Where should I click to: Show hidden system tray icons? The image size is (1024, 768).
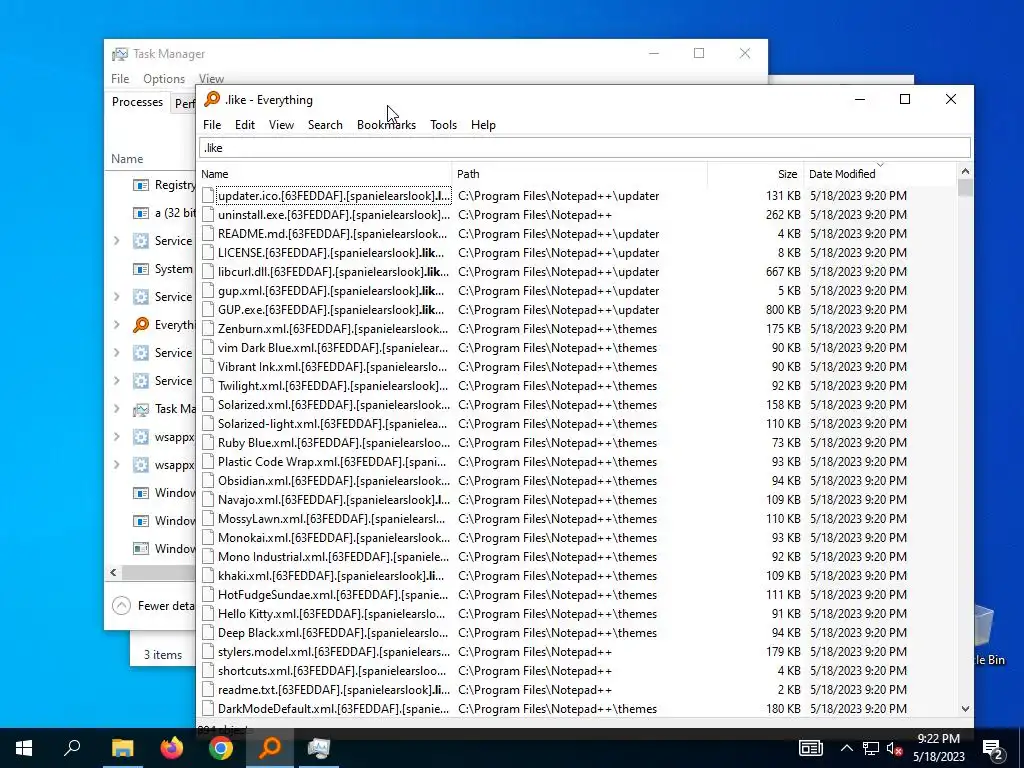[x=846, y=748]
